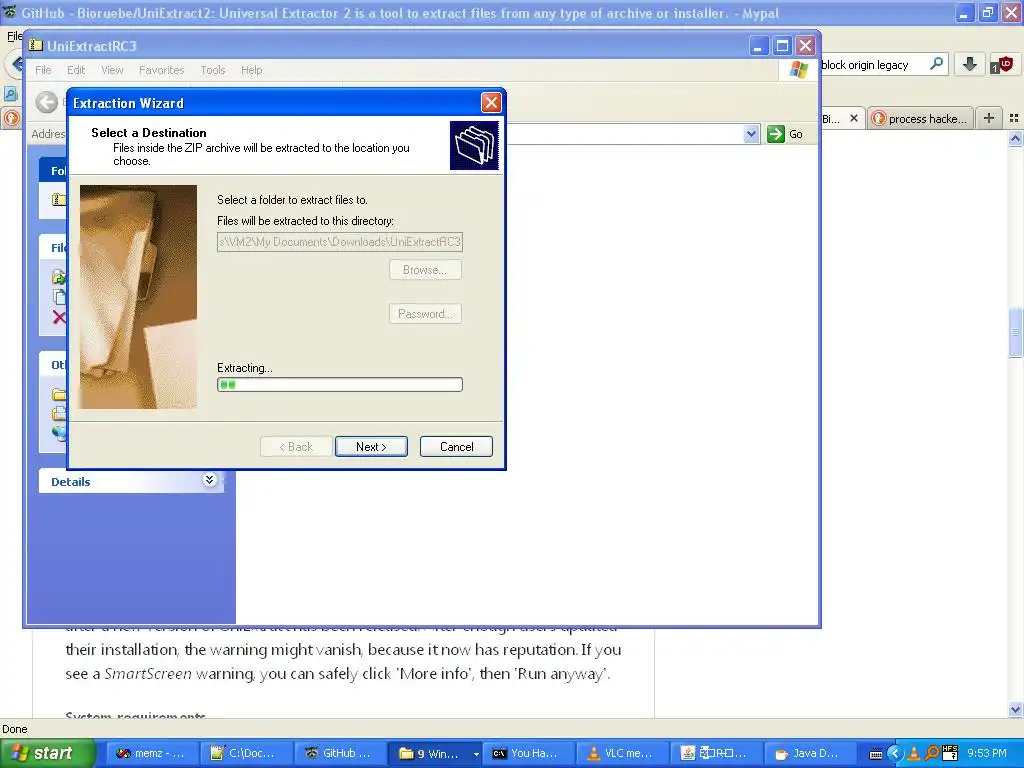
Task: Click the Details panel header
Action: 131,481
